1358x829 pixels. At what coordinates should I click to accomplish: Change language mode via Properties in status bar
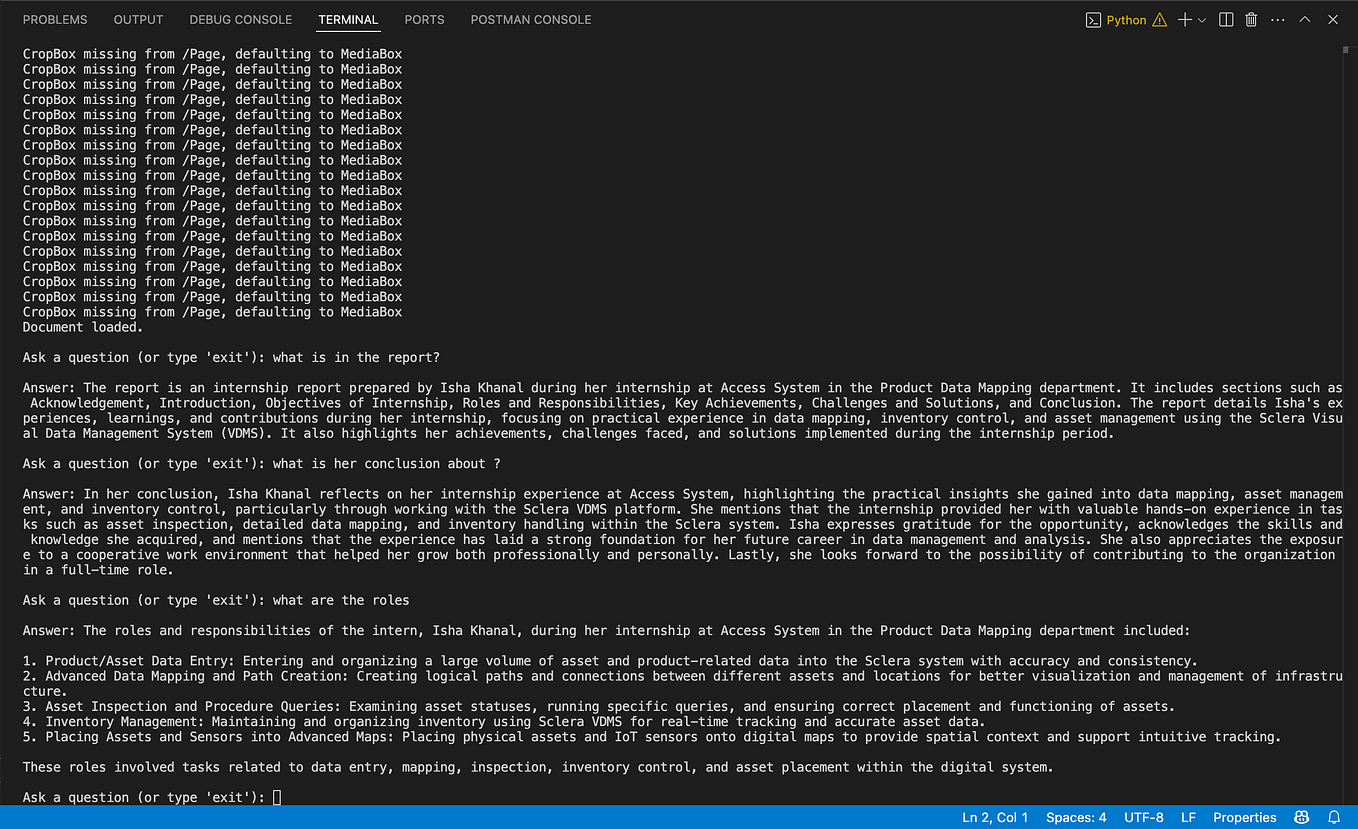(1244, 817)
